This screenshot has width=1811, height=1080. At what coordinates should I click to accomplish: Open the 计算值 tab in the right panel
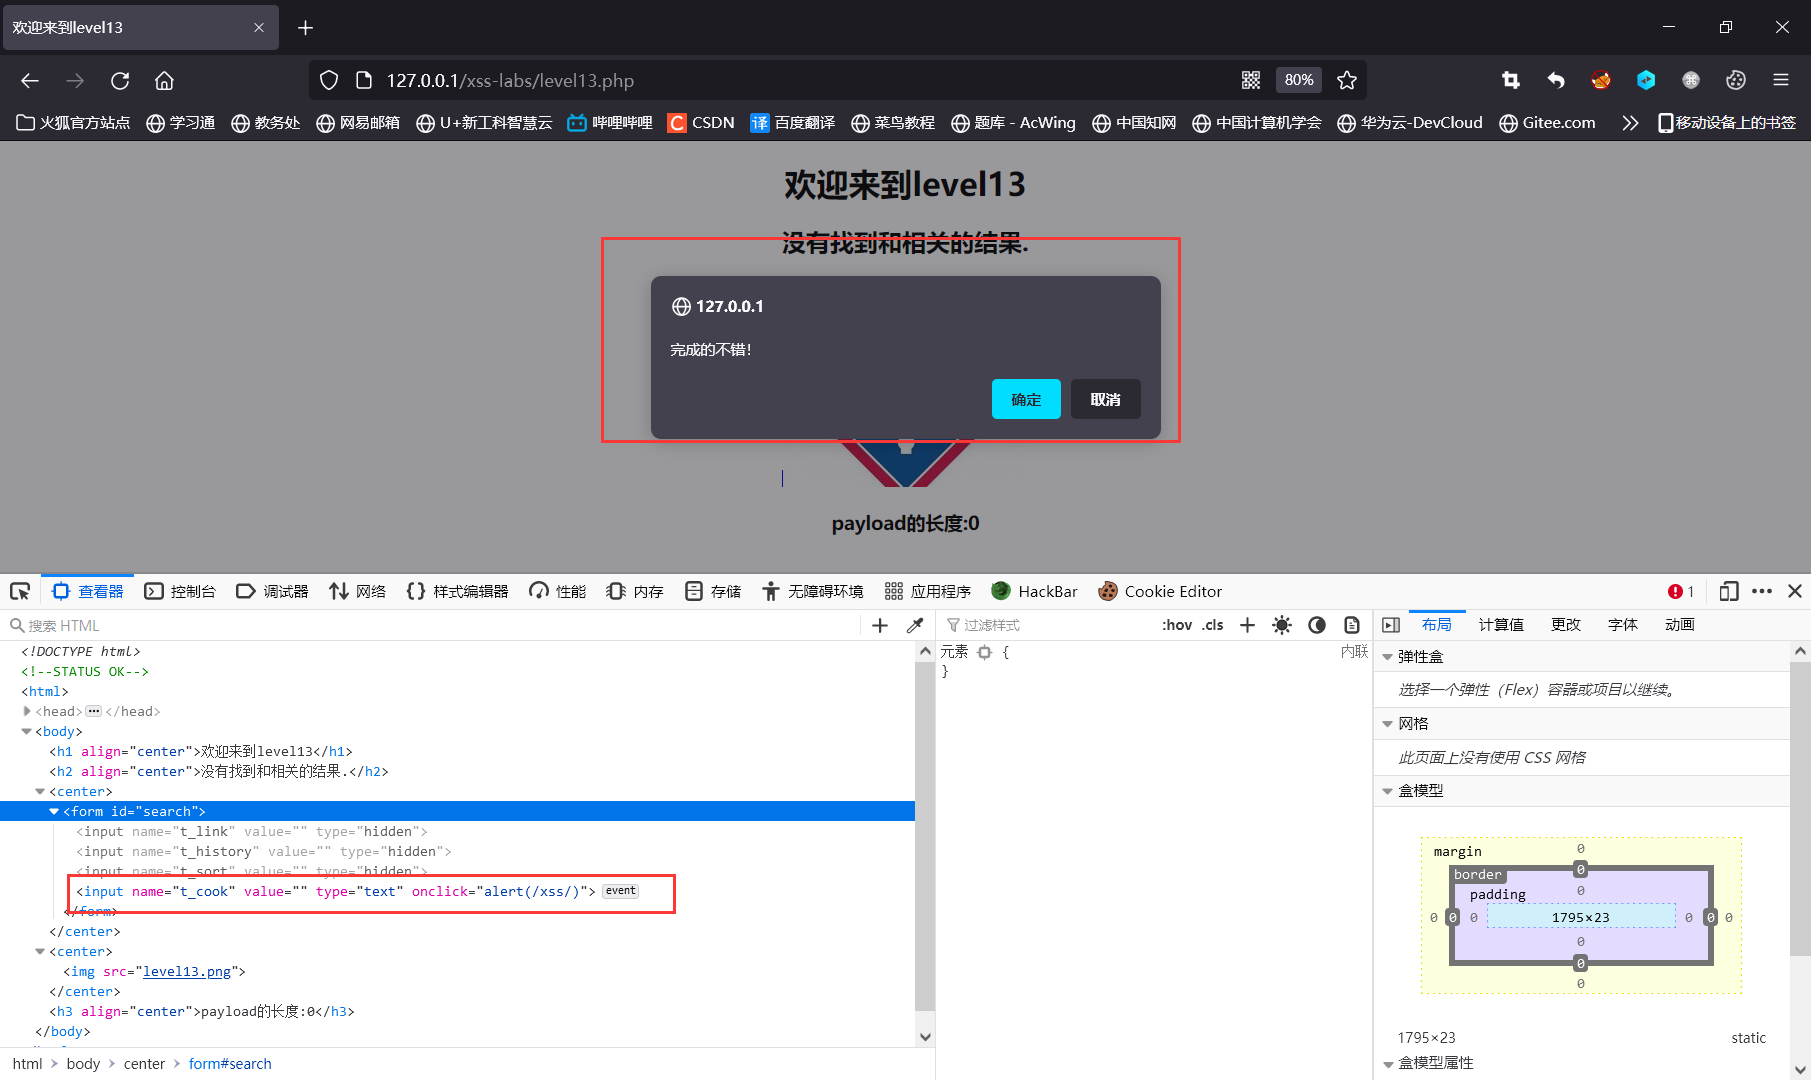coord(1500,625)
